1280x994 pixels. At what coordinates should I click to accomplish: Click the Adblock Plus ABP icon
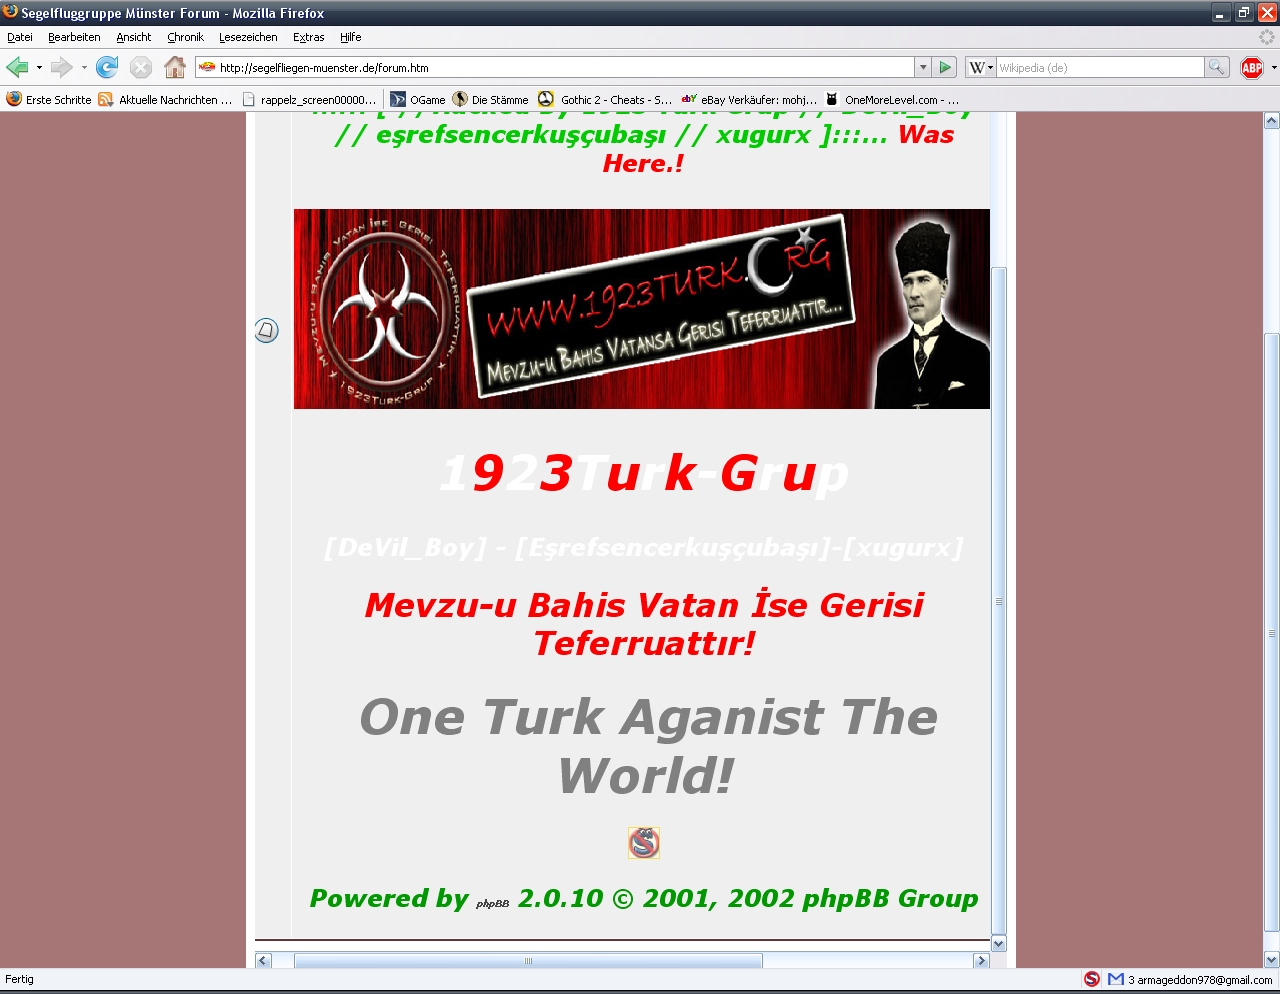point(1251,67)
